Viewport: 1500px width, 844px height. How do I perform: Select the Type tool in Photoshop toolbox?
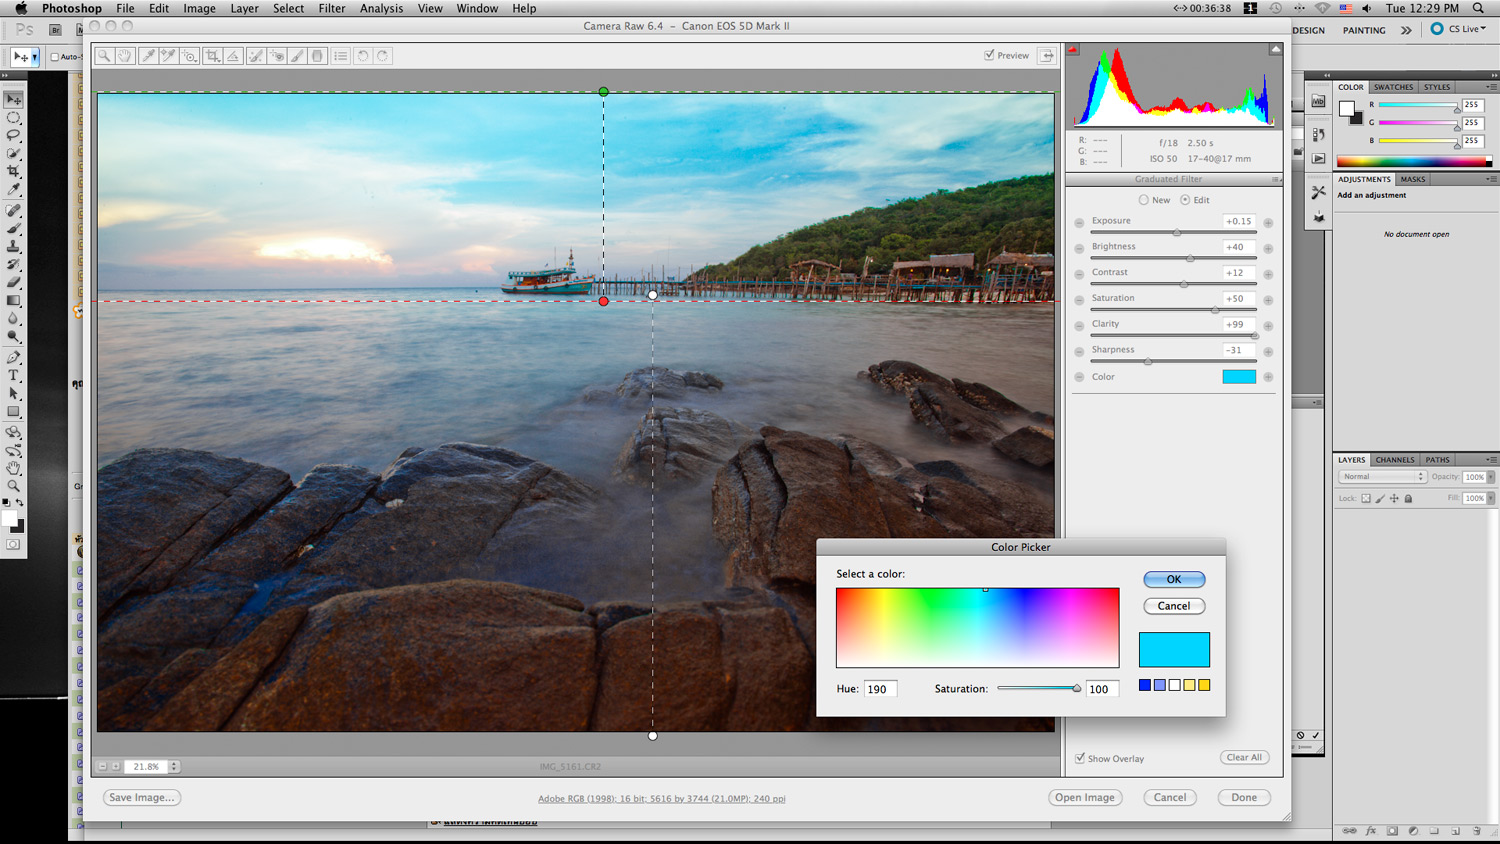point(13,376)
